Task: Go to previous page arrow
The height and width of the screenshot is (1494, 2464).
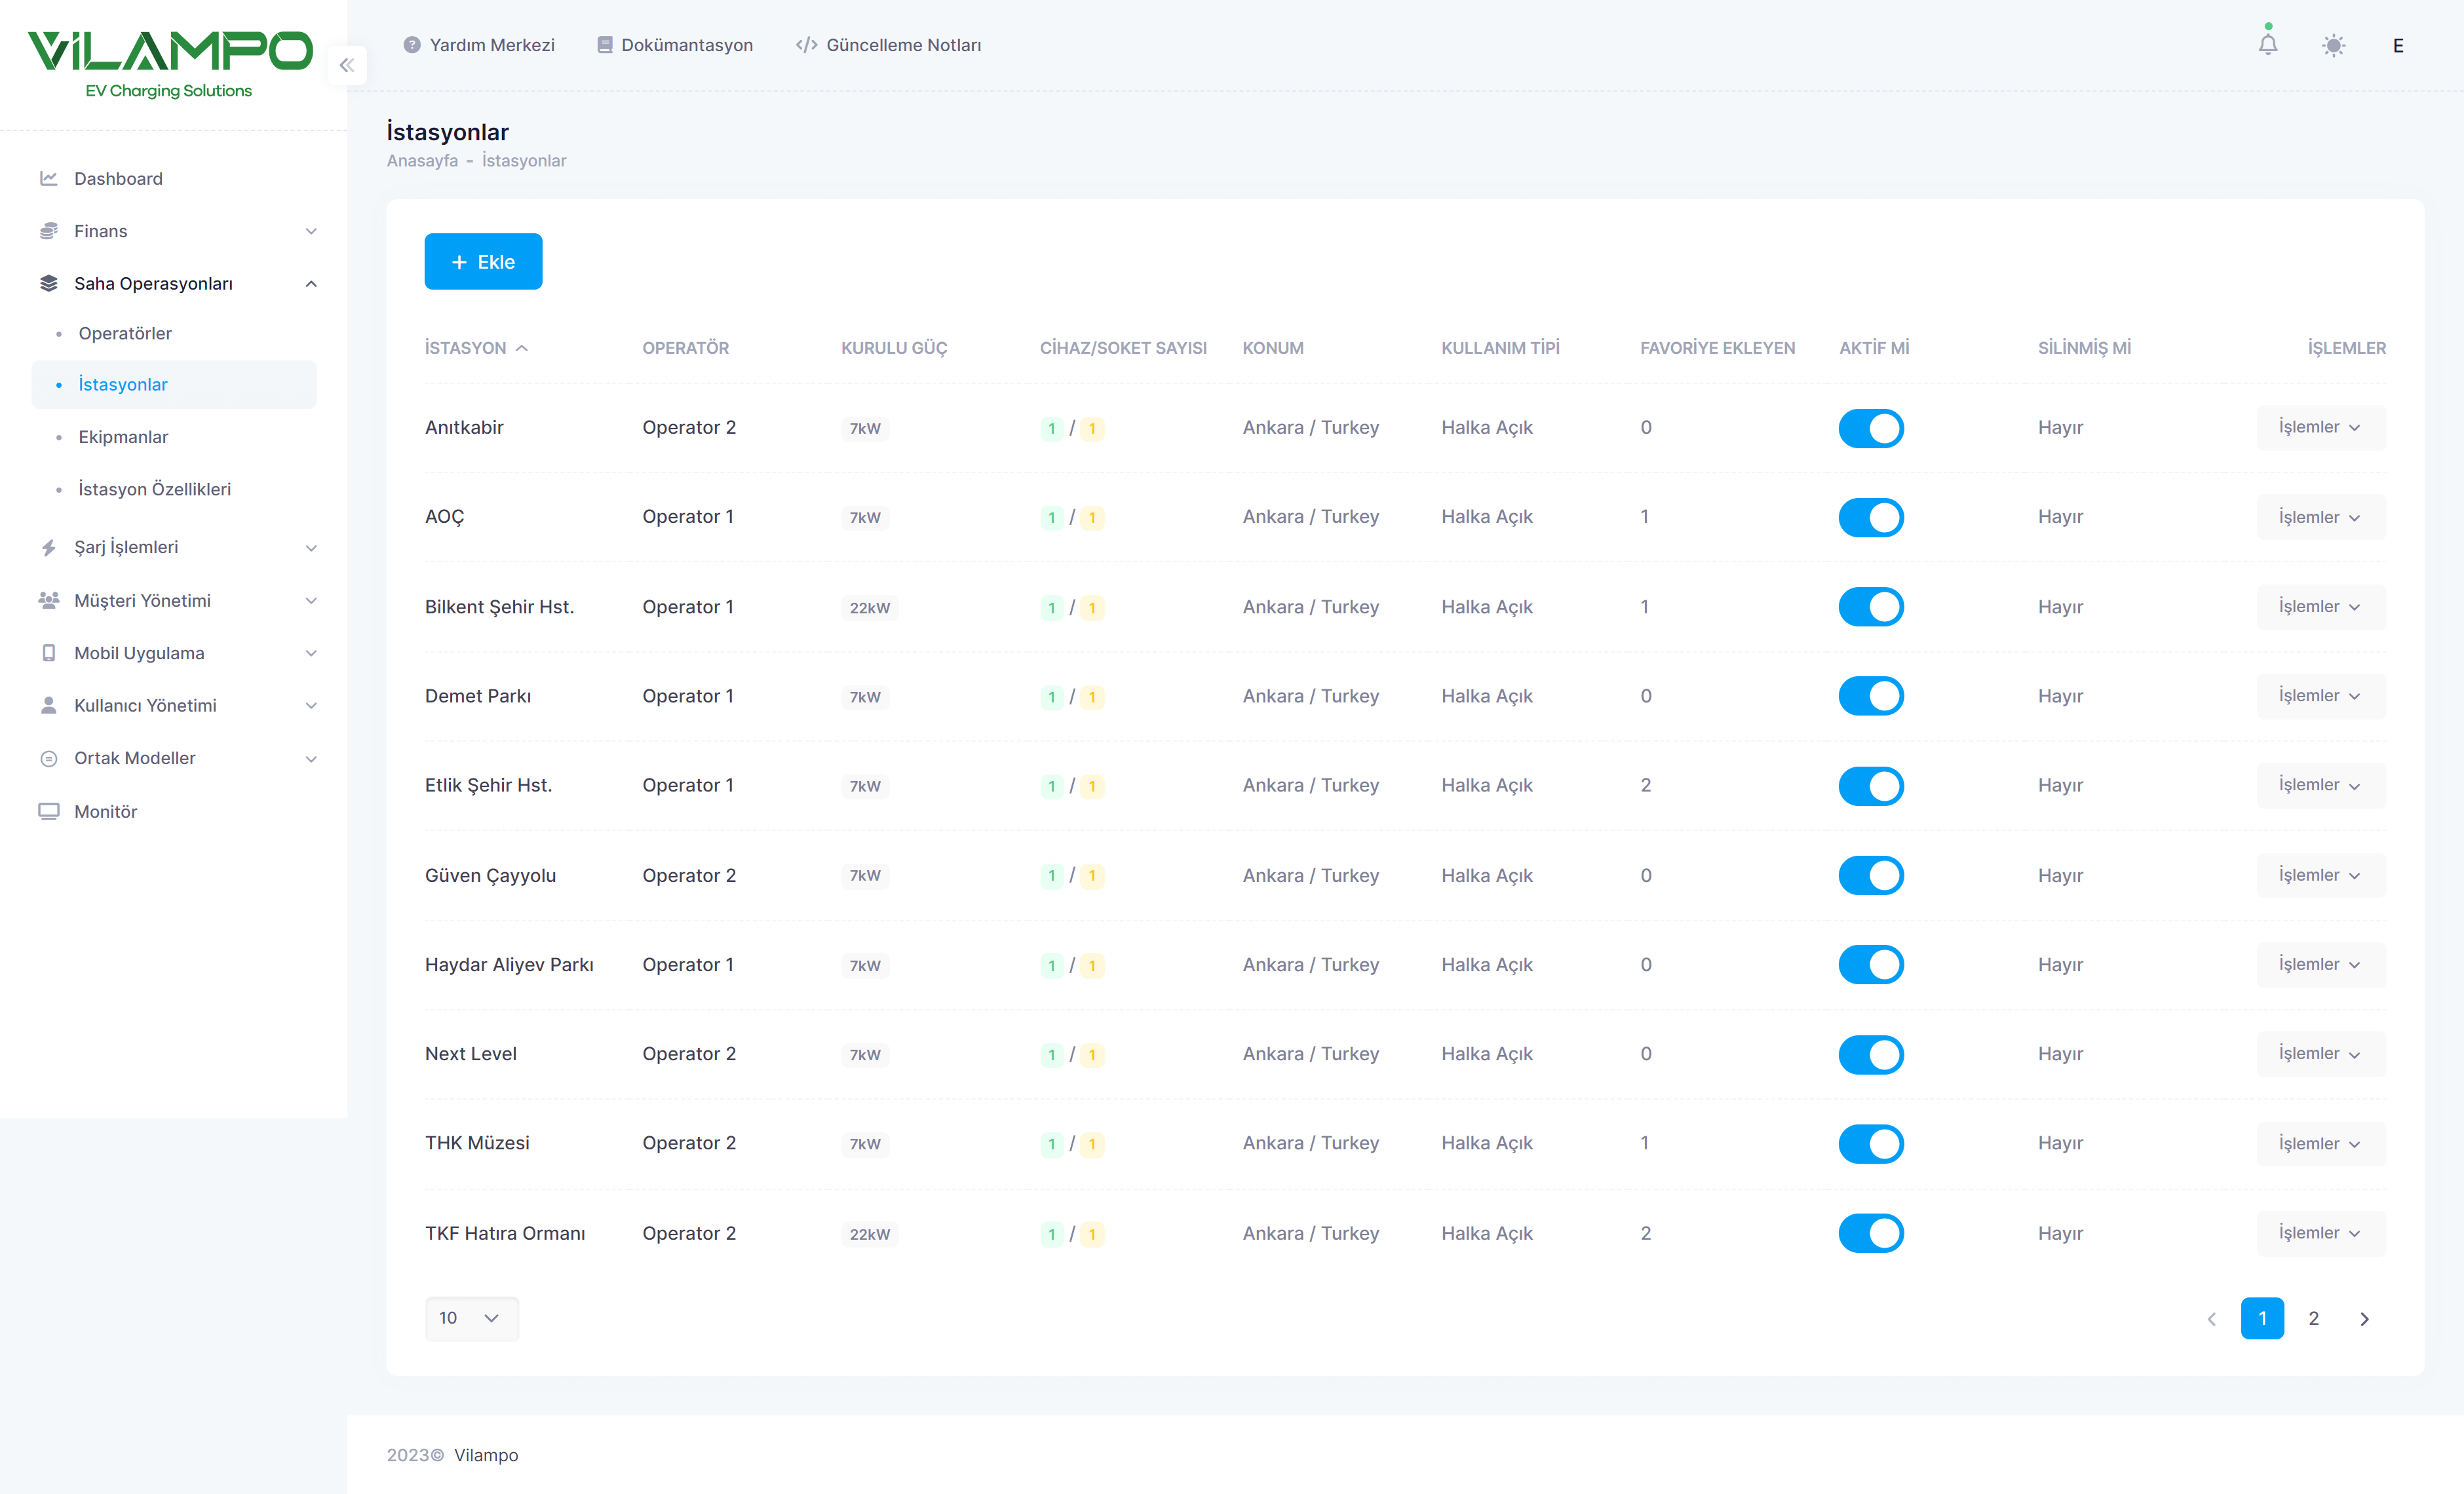Action: point(2211,1318)
